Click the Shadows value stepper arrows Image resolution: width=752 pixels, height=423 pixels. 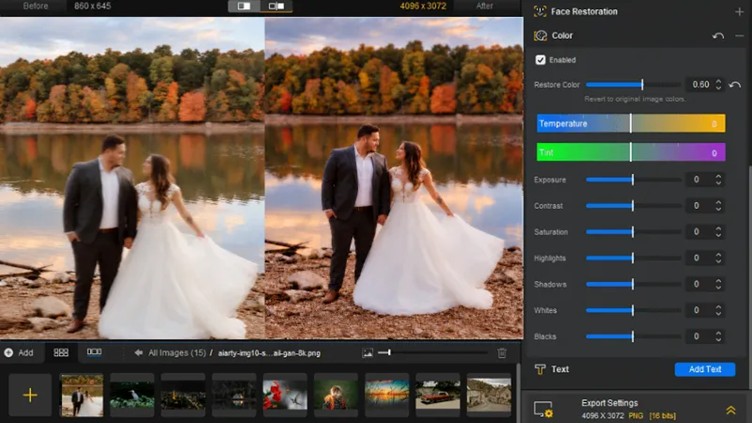point(718,284)
